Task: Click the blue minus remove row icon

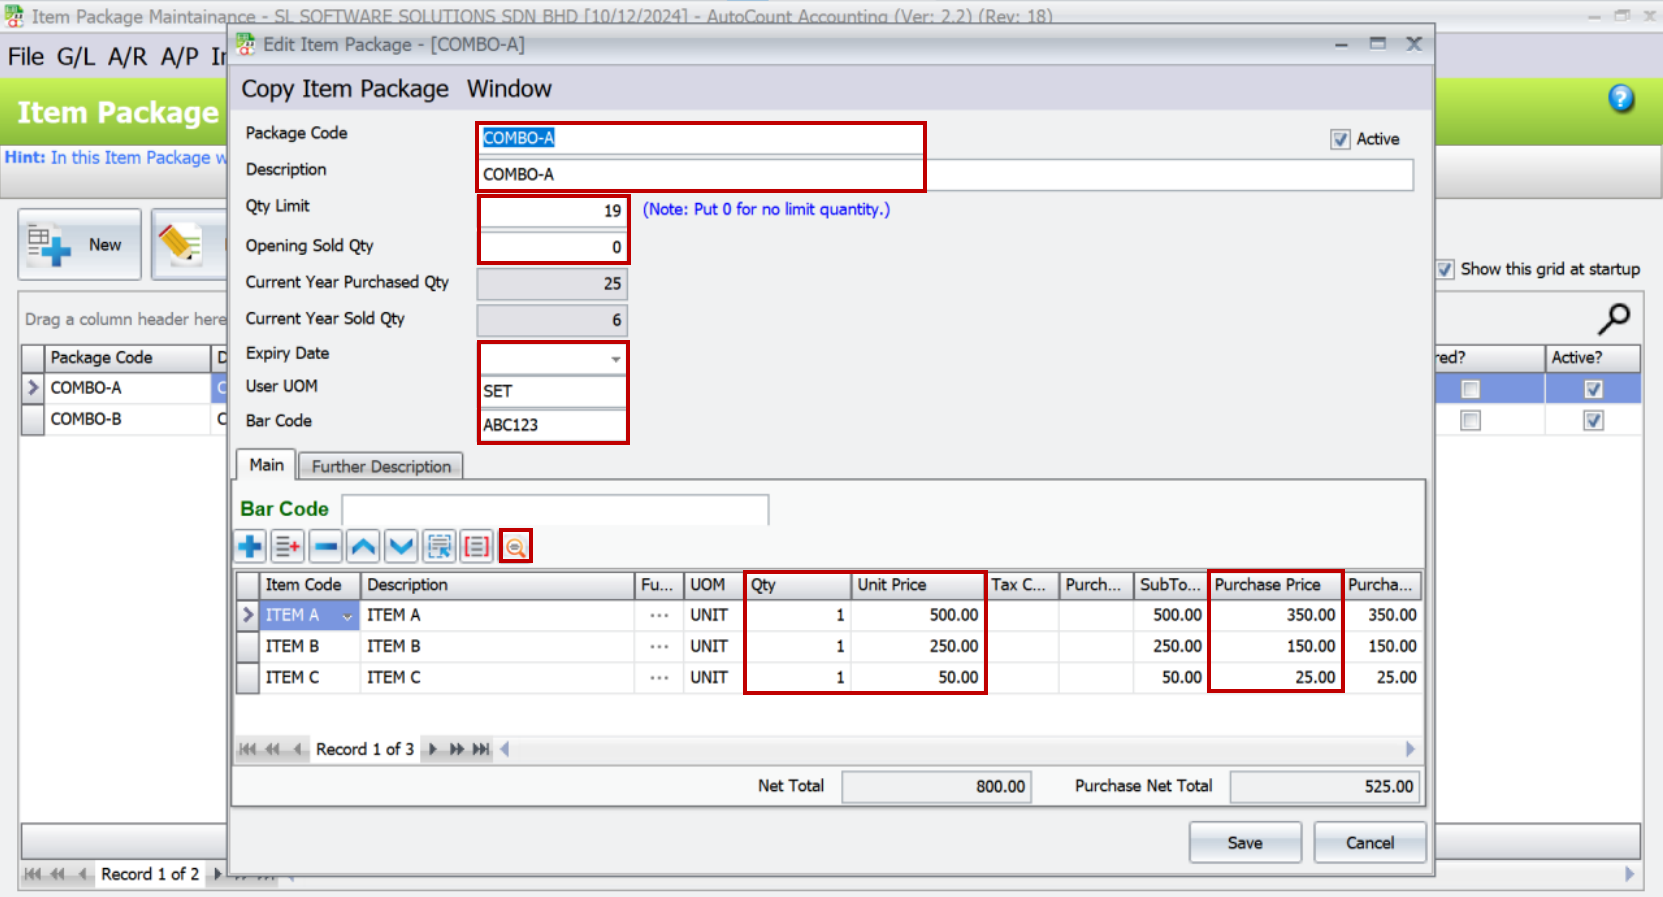Action: coord(326,546)
